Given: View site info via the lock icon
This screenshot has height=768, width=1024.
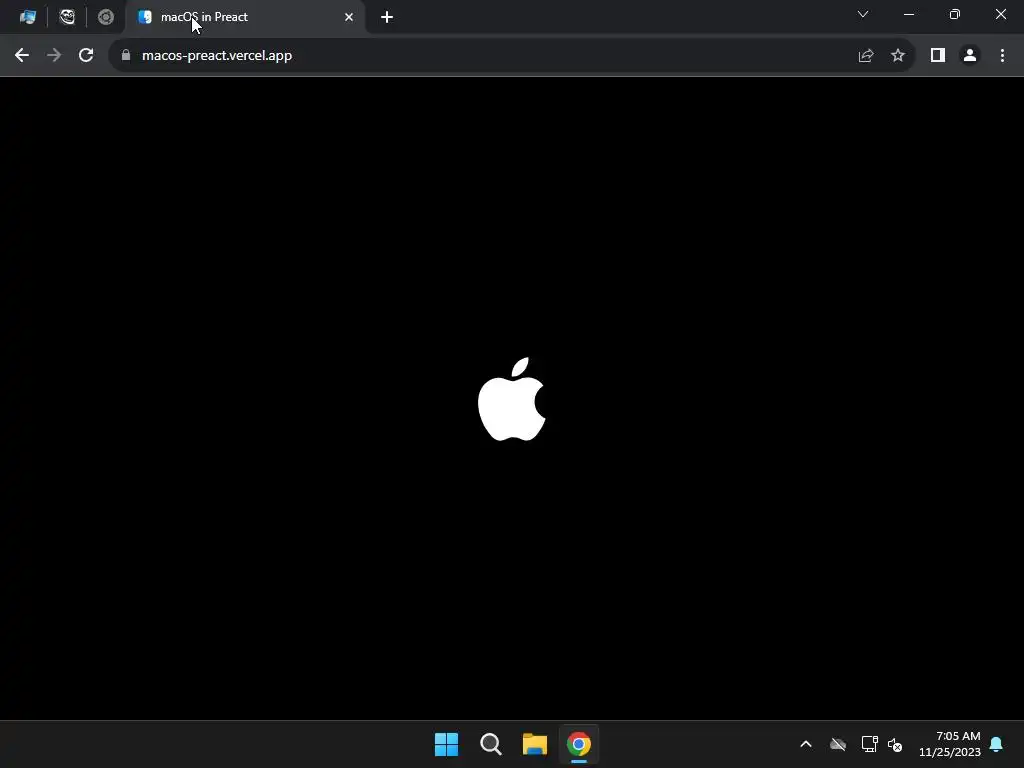Looking at the screenshot, I should click(126, 56).
